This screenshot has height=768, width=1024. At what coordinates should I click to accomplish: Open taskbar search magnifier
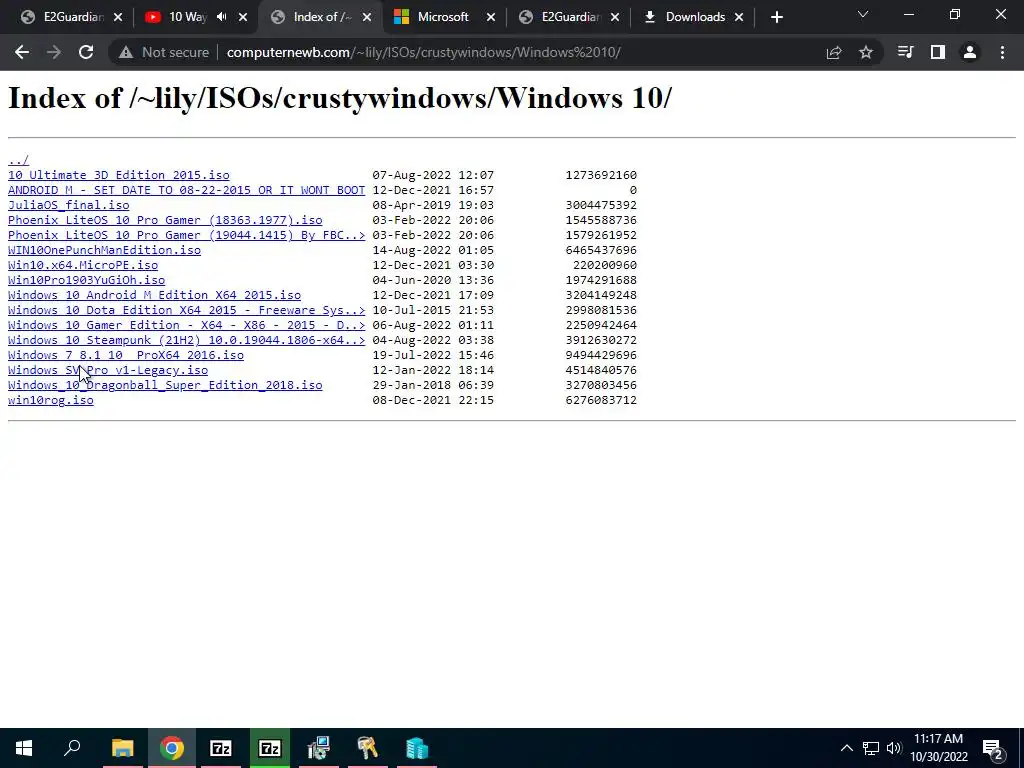pyautogui.click(x=72, y=748)
